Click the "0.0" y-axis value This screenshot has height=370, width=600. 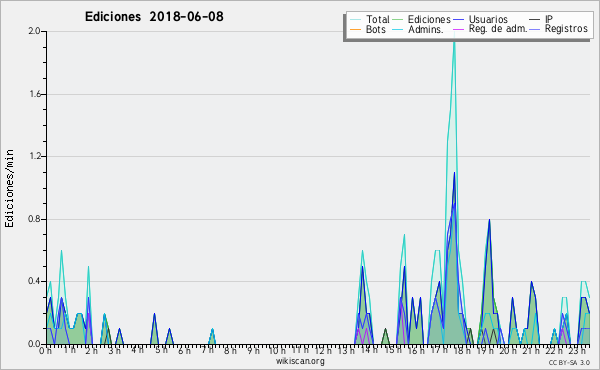[x=34, y=344]
